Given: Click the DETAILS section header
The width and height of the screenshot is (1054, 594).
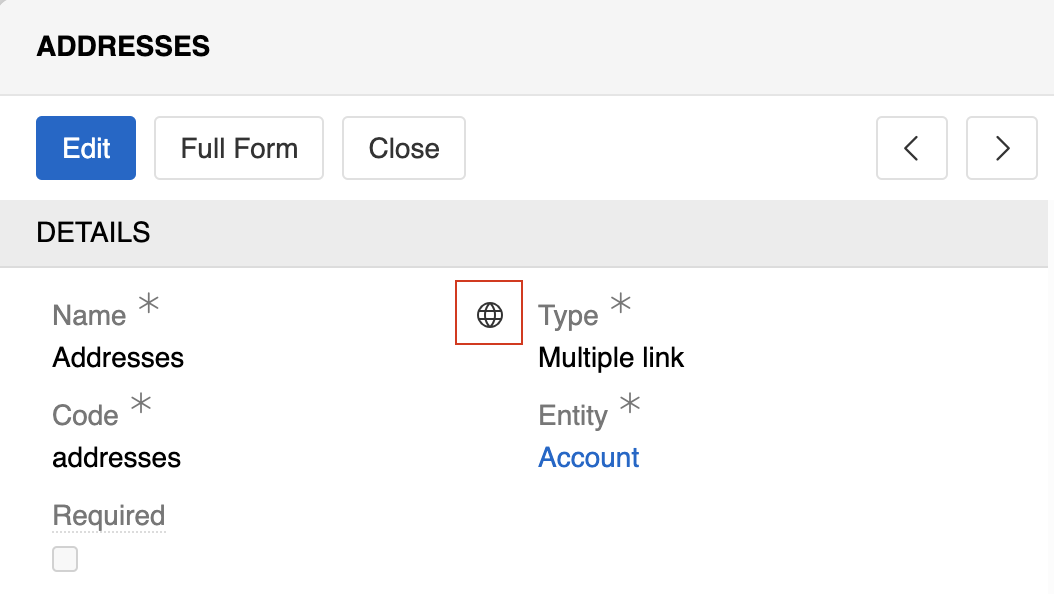Looking at the screenshot, I should (x=93, y=233).
